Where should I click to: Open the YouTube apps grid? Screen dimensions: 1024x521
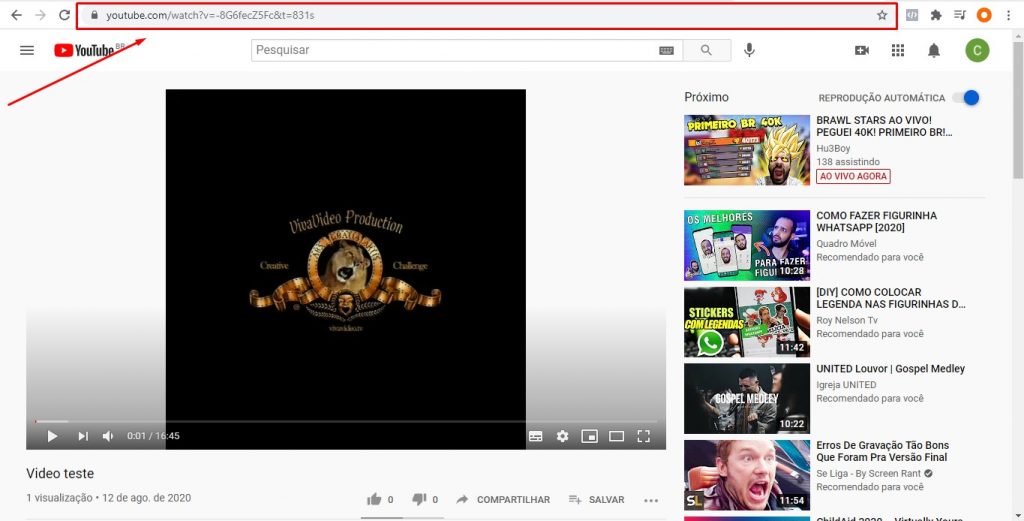click(898, 50)
